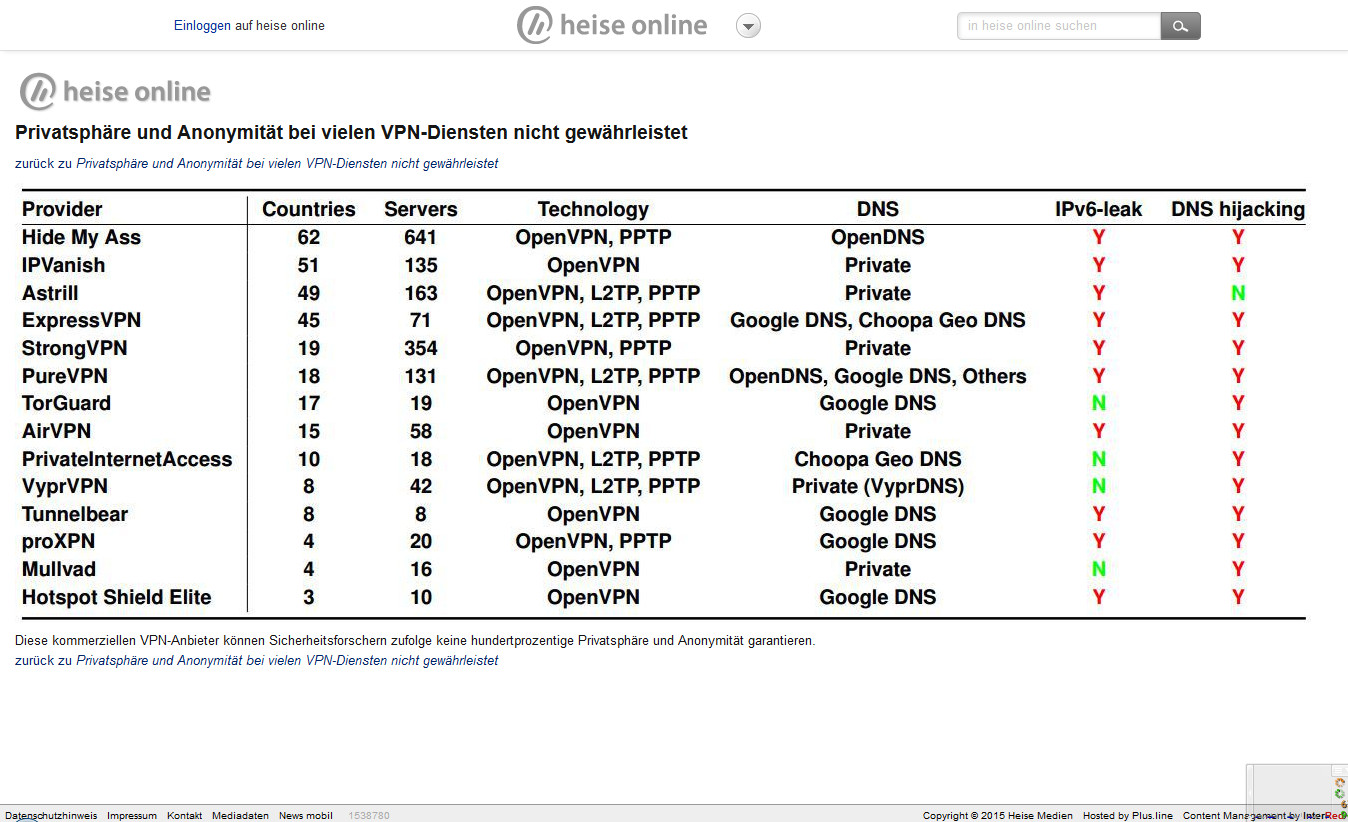
Task: Click the Hide My Ass provider name
Action: tap(81, 237)
